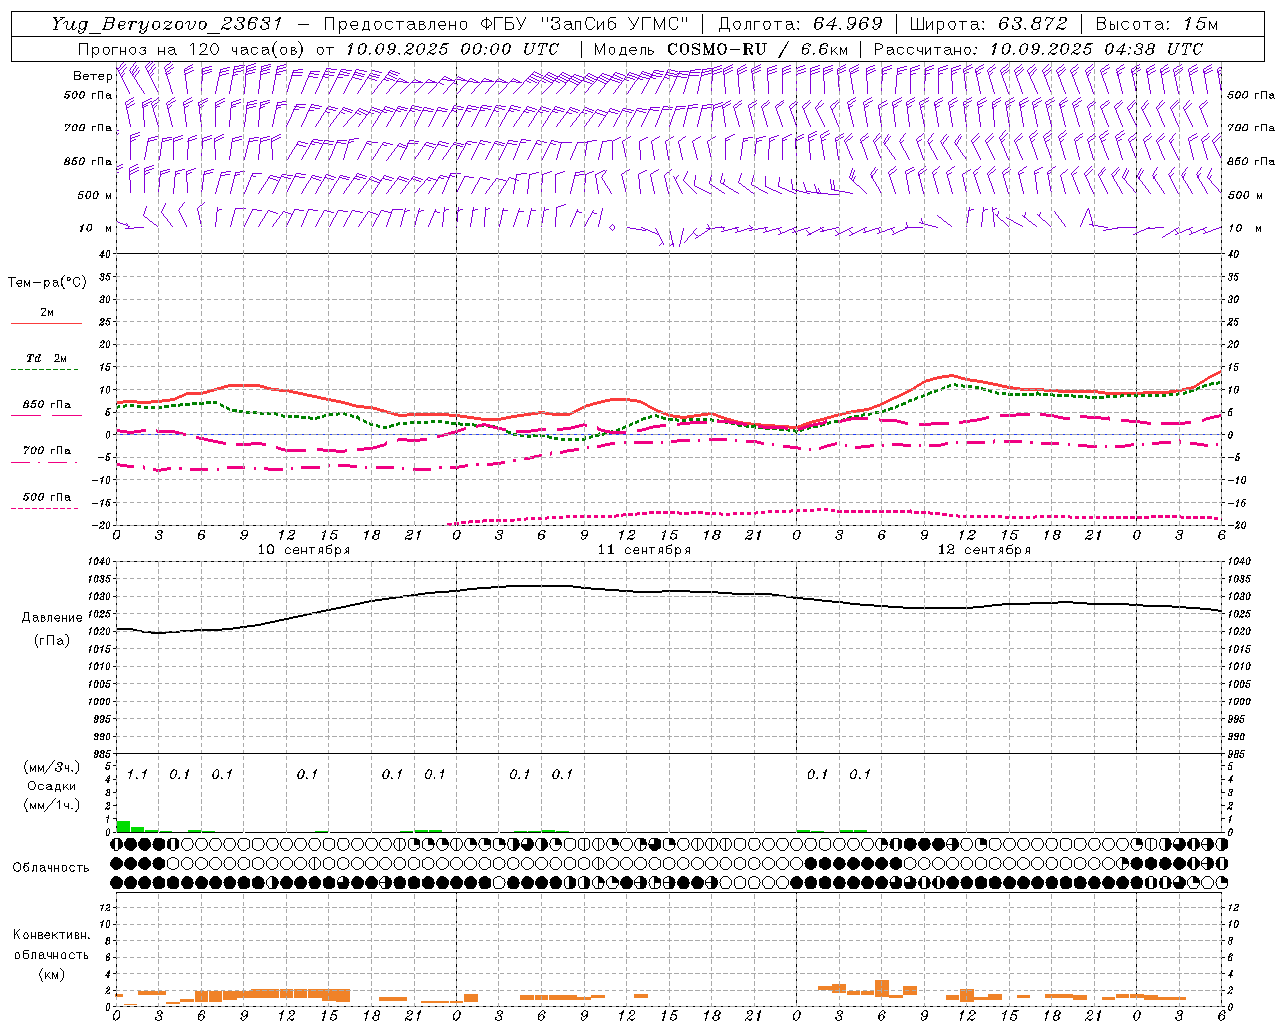
Task: Click the 11 сентября date label
Action: point(644,550)
